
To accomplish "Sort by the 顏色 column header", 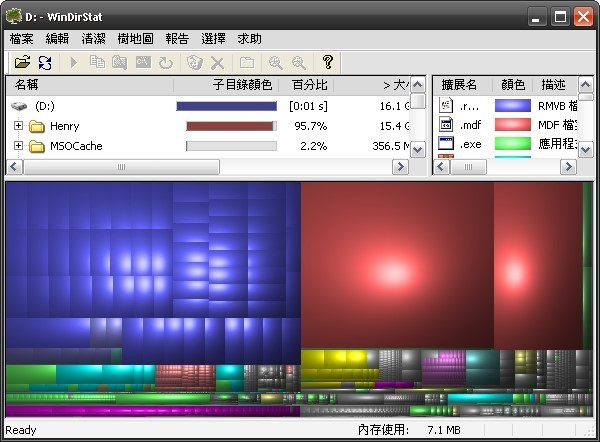I will coord(512,85).
